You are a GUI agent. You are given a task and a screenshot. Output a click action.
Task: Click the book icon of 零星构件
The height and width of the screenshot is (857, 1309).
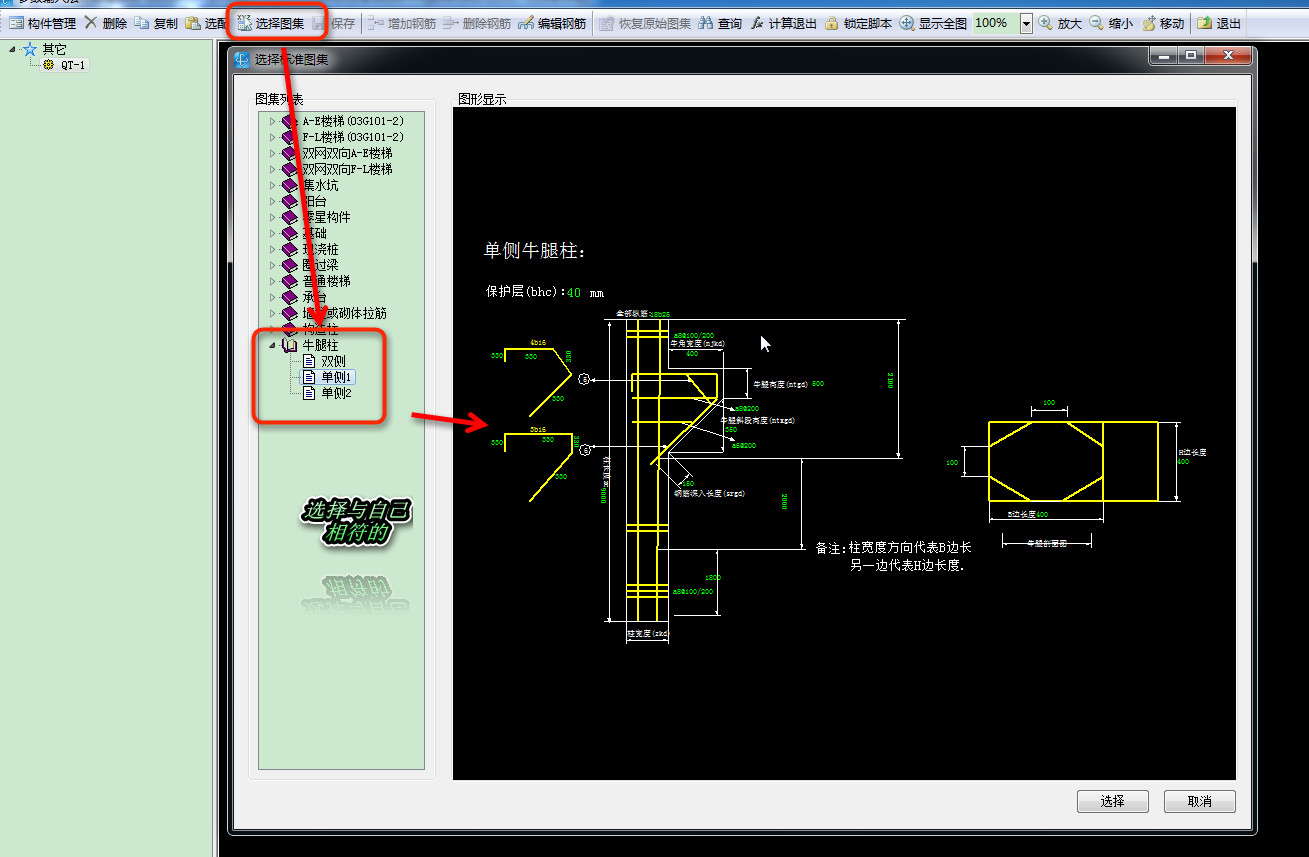tap(290, 217)
